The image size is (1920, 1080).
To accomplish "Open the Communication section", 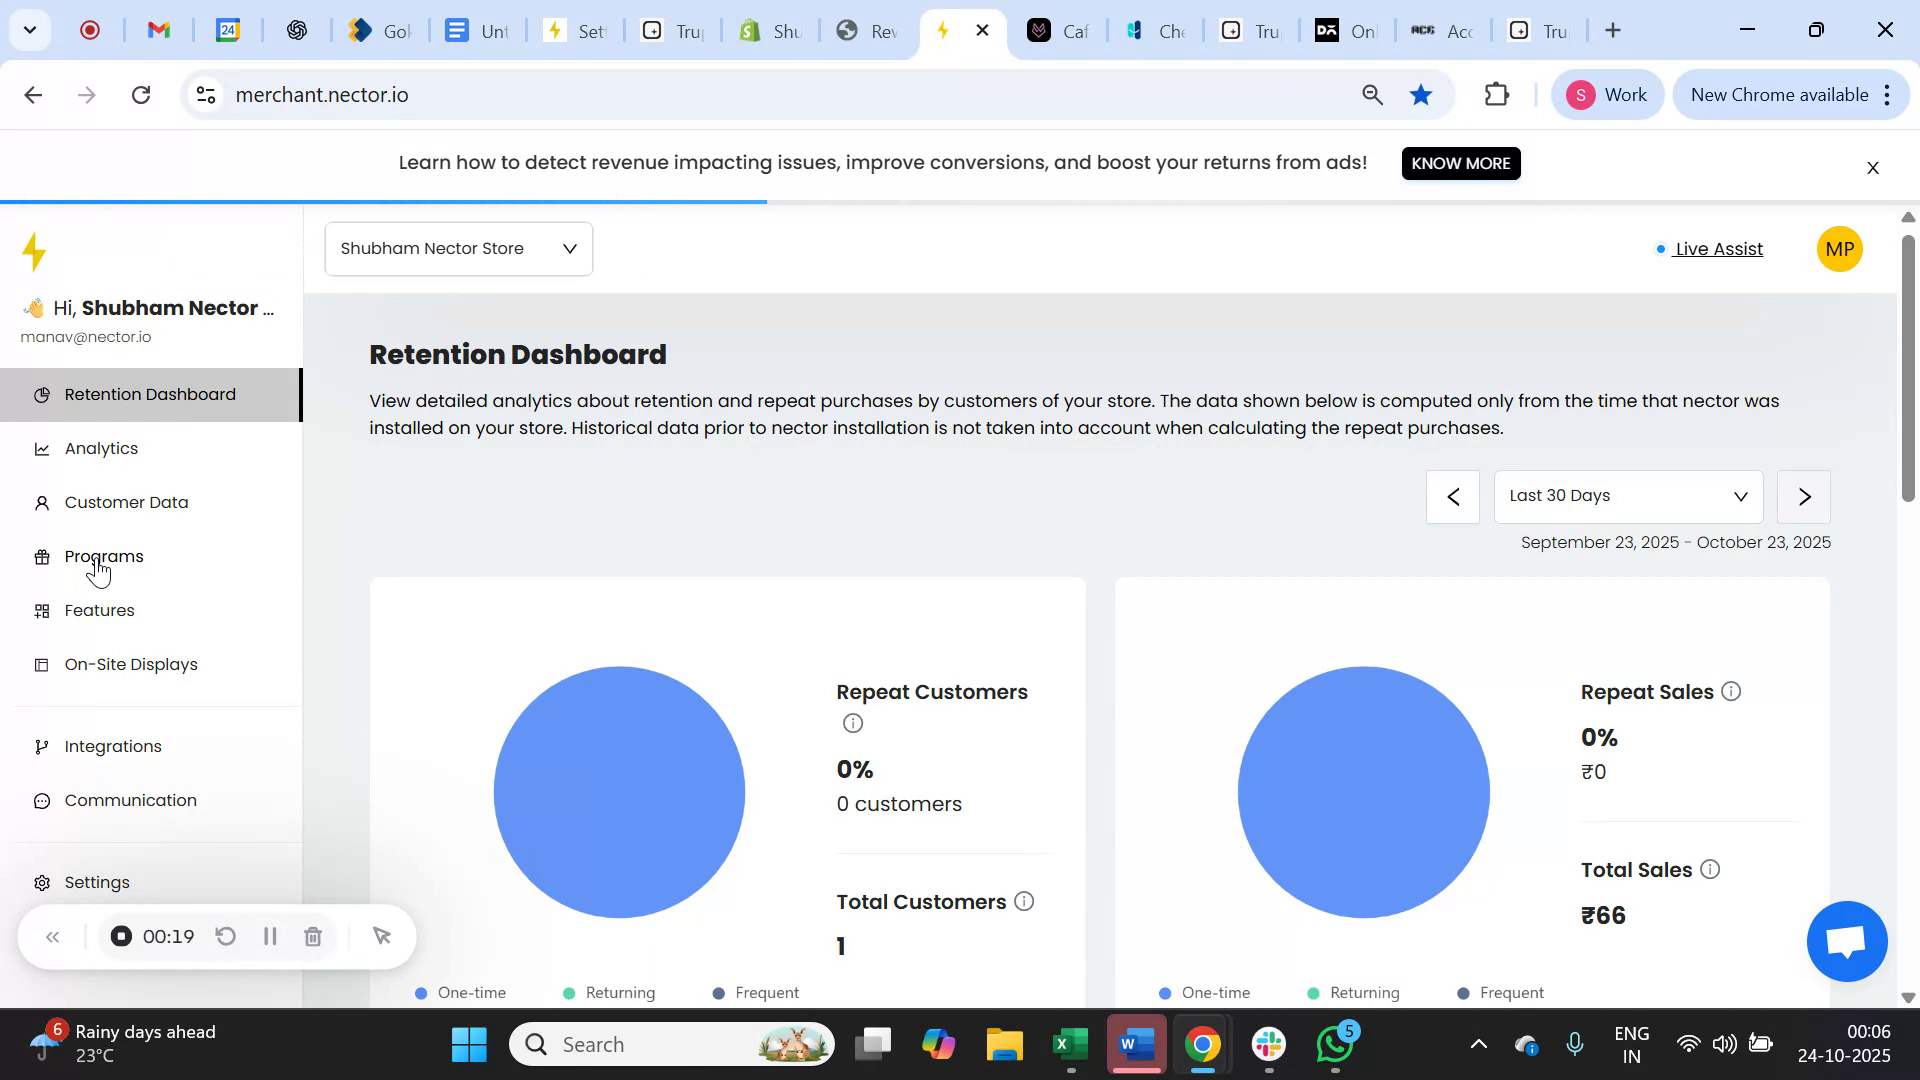I will pos(130,800).
